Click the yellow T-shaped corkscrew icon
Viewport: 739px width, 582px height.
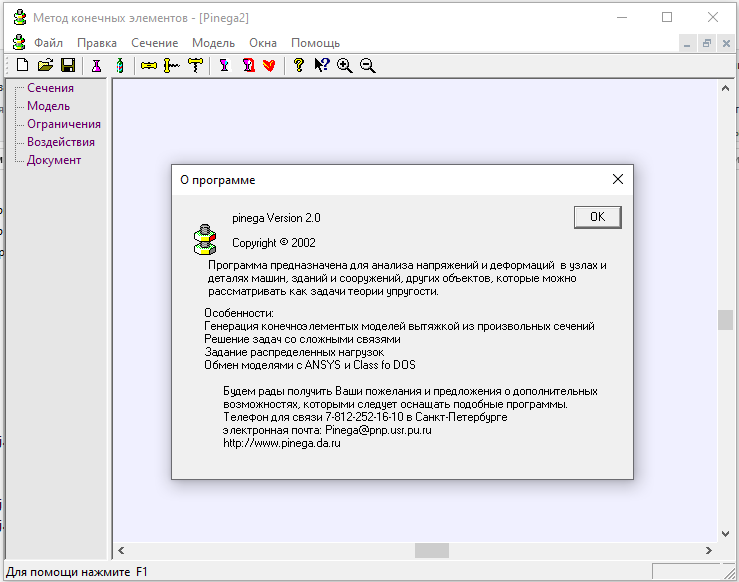[196, 65]
